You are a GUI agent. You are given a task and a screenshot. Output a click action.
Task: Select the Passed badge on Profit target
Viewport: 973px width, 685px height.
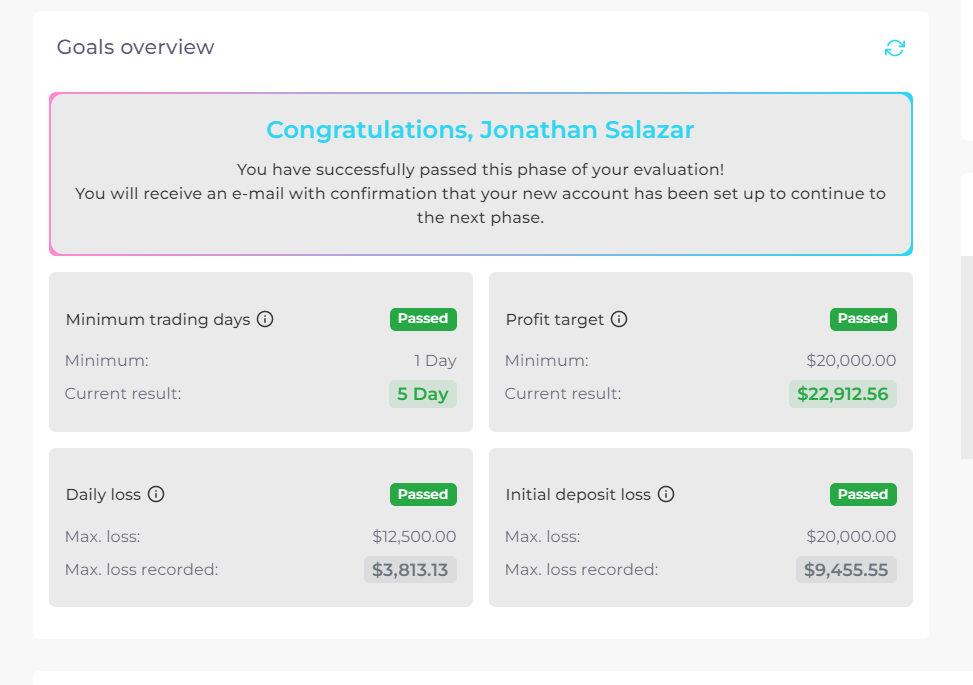tap(863, 319)
